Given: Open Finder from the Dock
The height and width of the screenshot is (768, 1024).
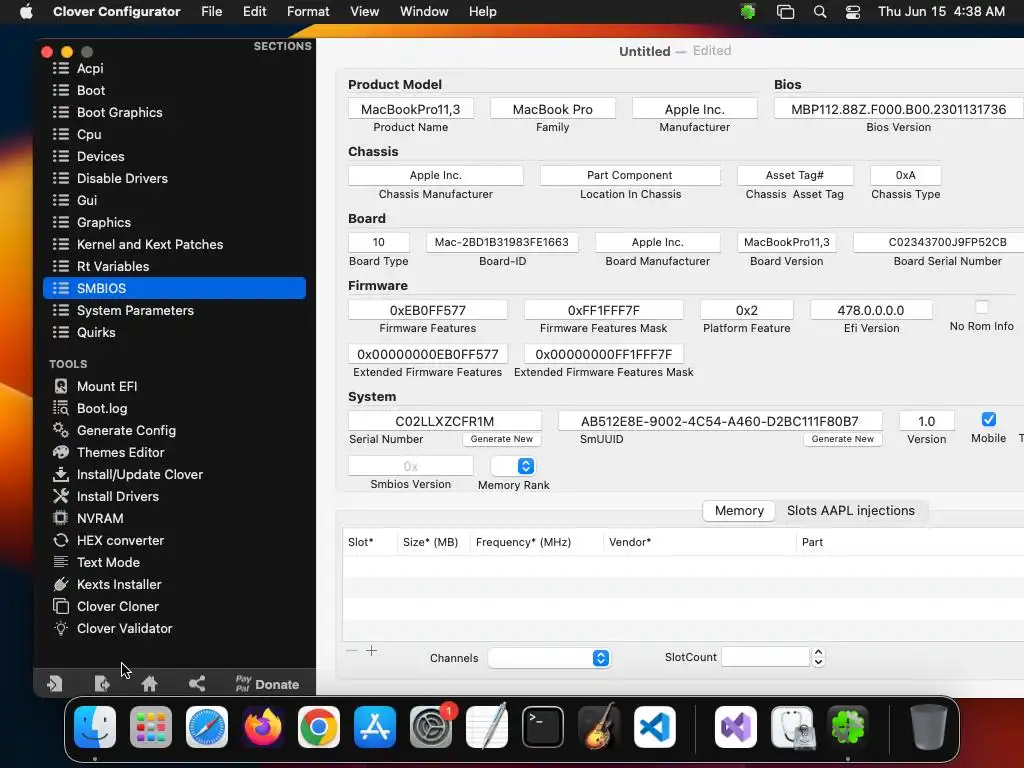Looking at the screenshot, I should tap(95, 727).
